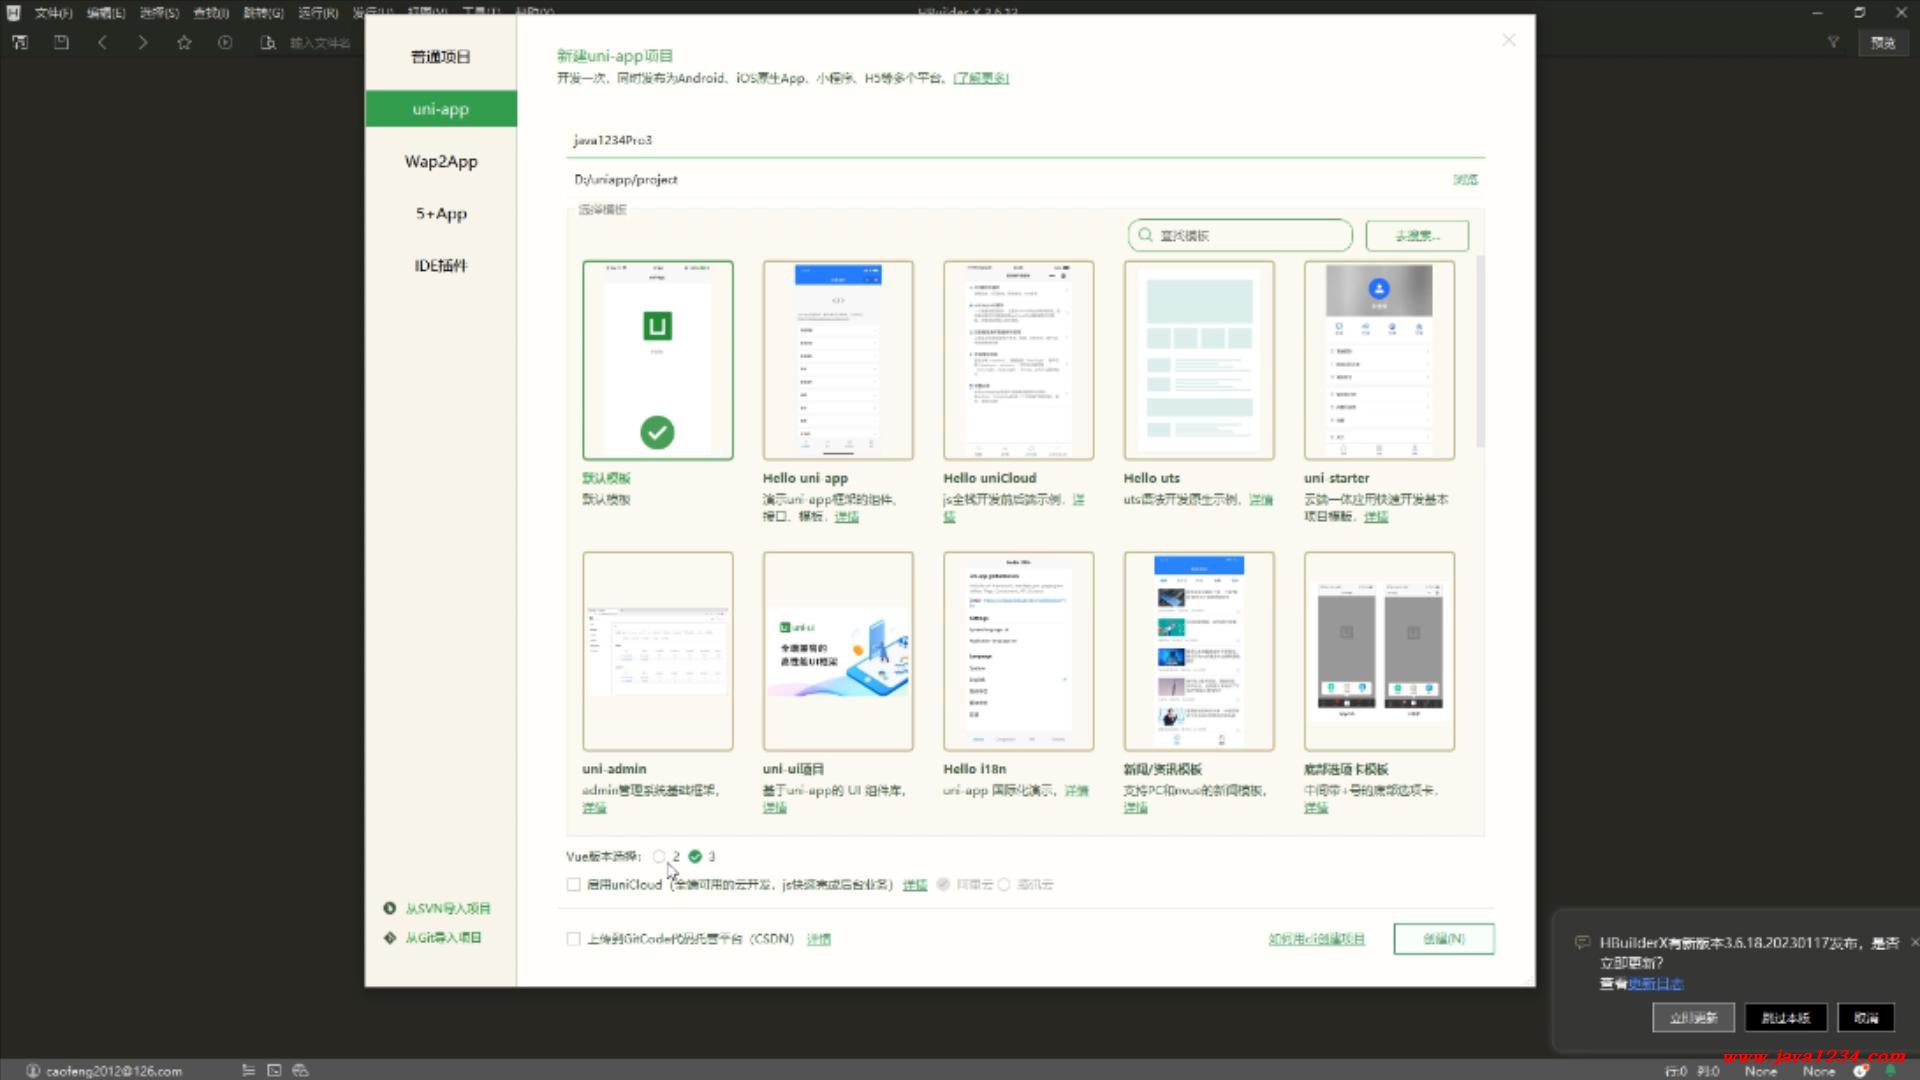Click 立即更新 in update notification
Viewport: 1920px width, 1080px height.
pyautogui.click(x=1694, y=1018)
